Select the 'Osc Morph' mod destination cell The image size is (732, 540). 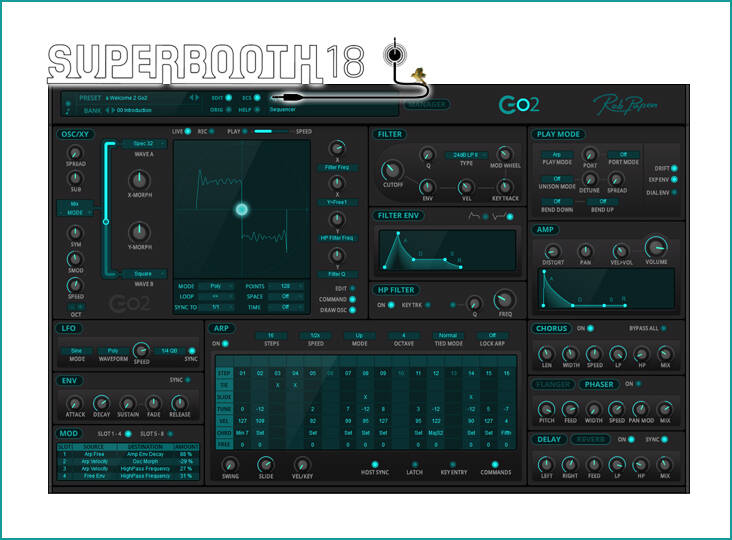(145, 461)
